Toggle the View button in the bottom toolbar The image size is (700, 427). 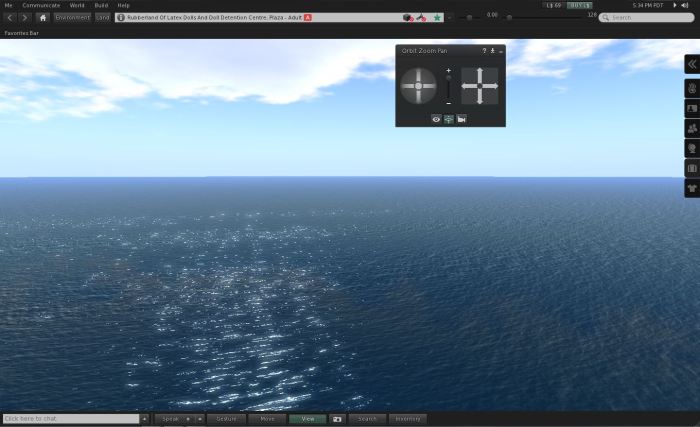click(x=307, y=419)
